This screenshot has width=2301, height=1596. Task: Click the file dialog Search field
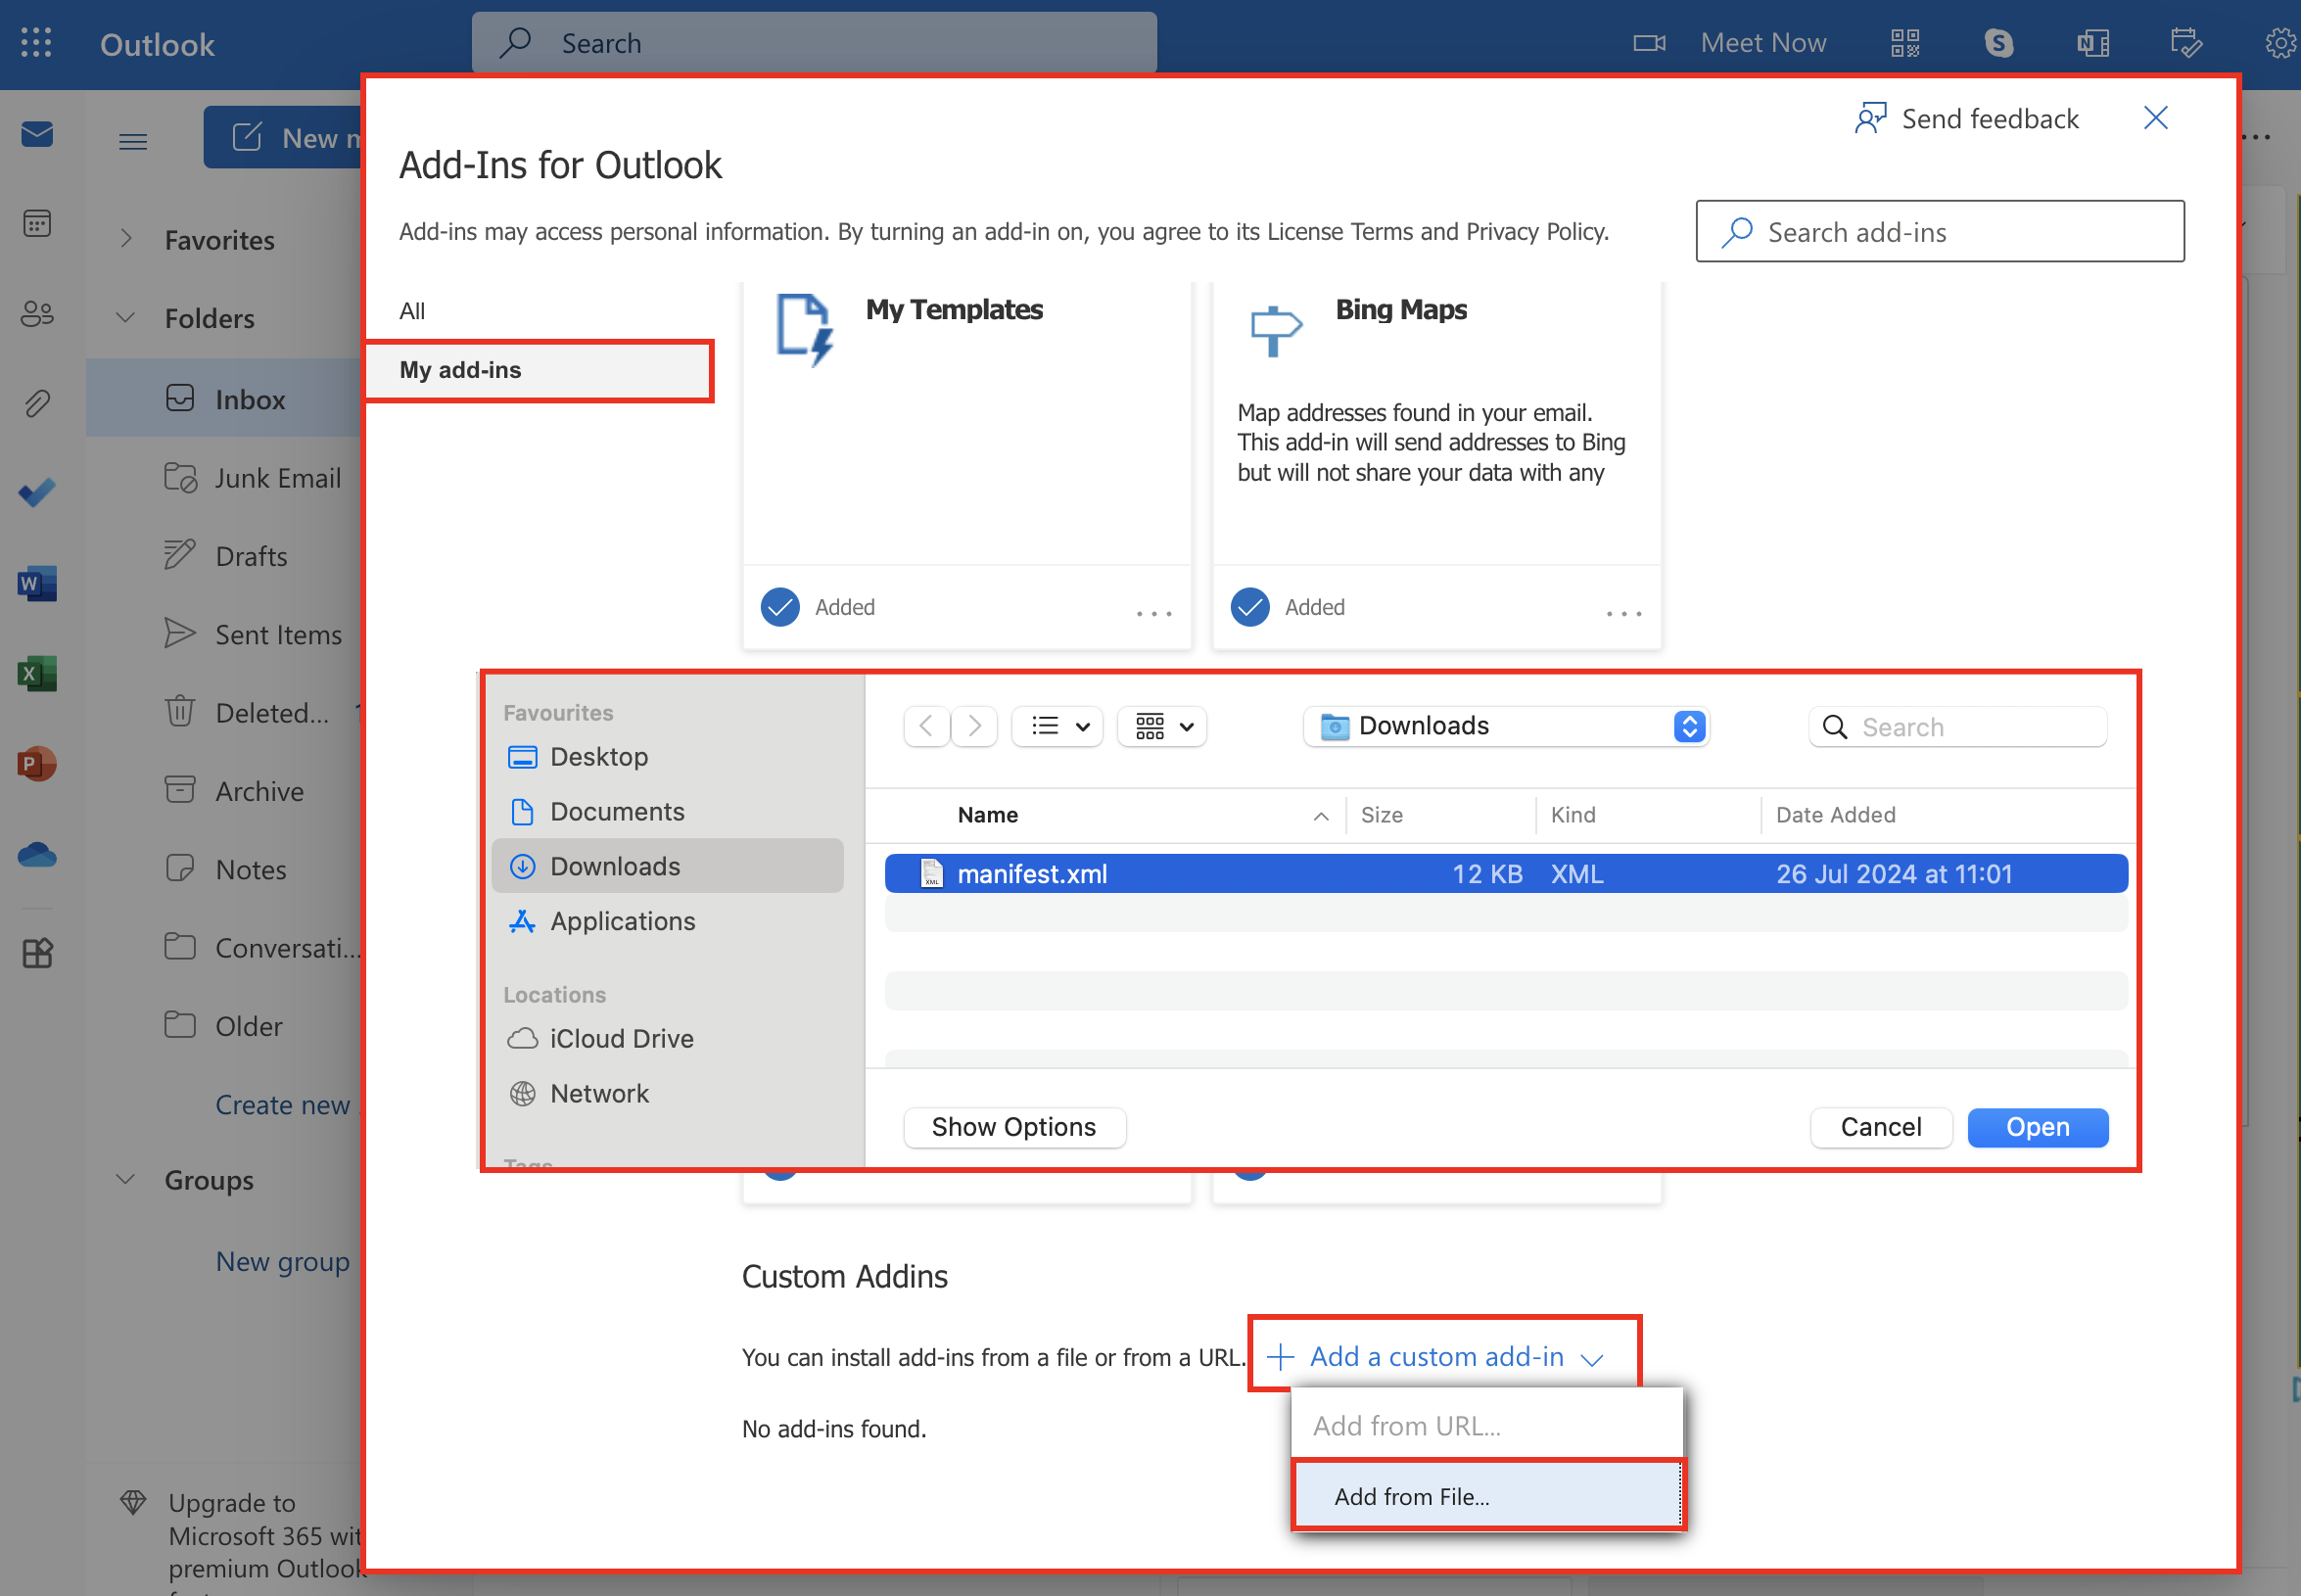(1957, 727)
